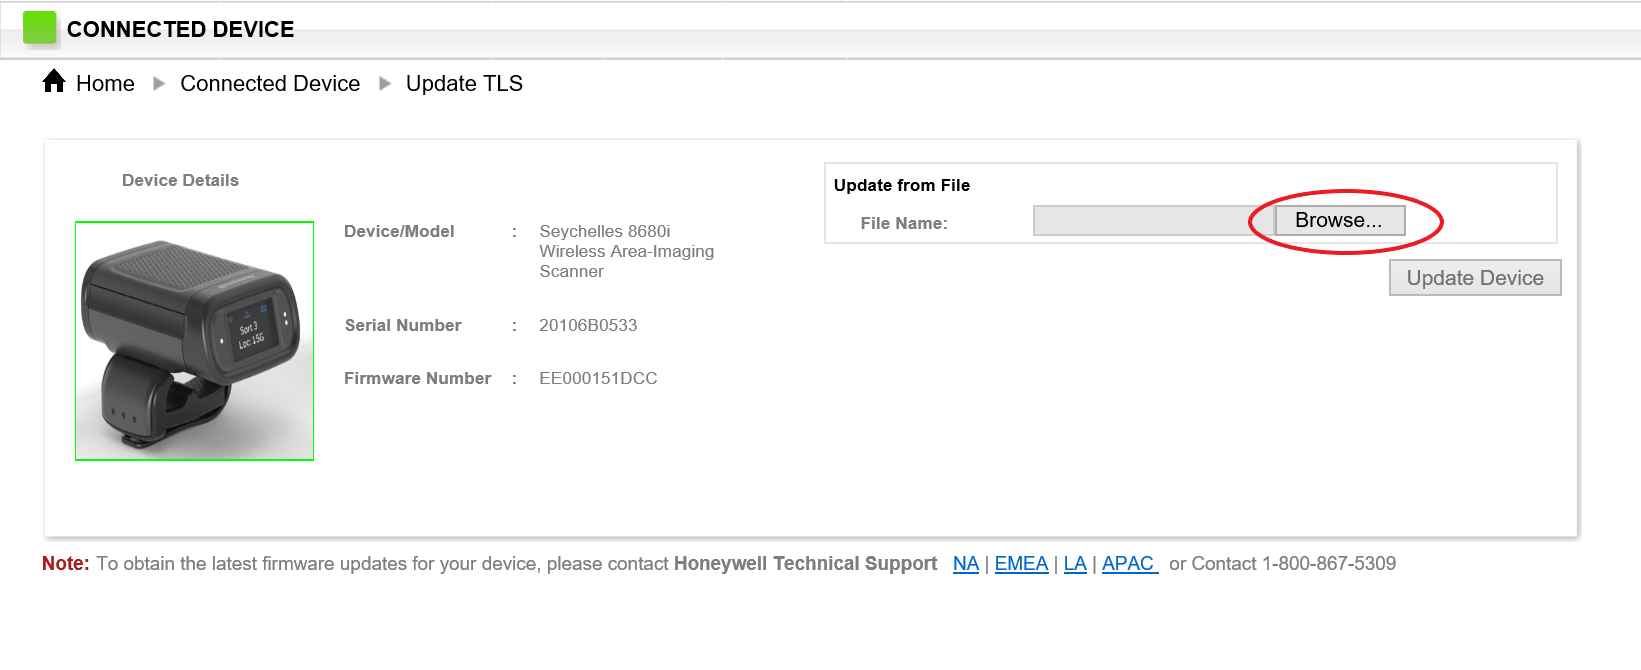The height and width of the screenshot is (670, 1641).
Task: Click the File Name input field
Action: click(1154, 220)
